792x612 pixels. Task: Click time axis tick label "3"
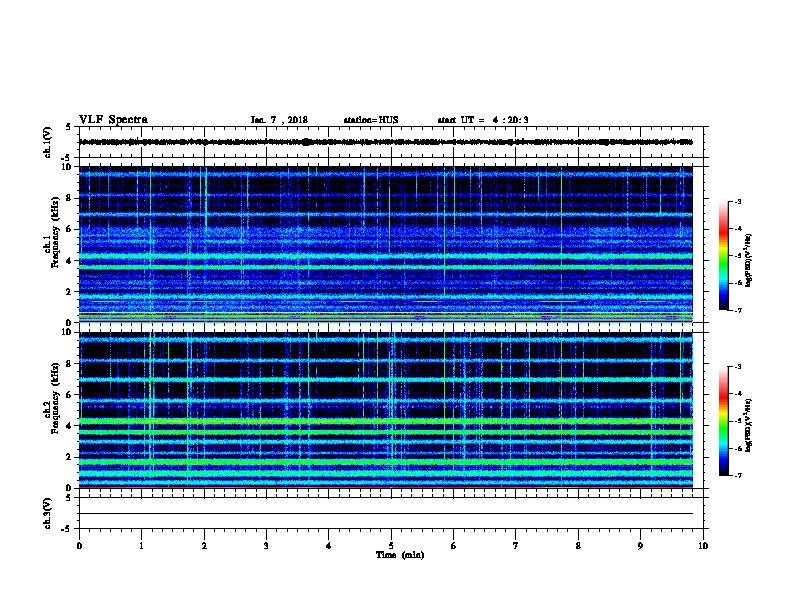pos(266,546)
